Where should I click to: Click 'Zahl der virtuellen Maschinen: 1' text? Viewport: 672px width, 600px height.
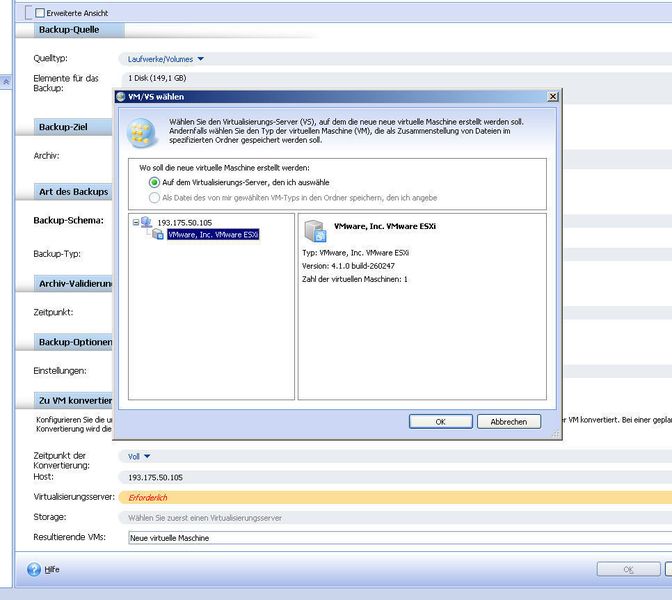(355, 279)
